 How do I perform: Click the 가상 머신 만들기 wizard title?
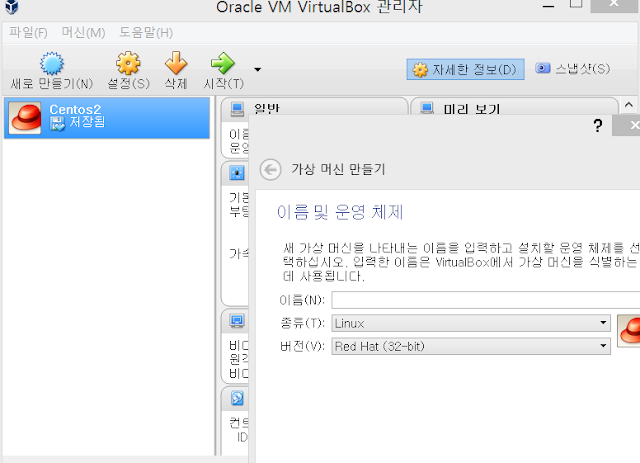click(338, 169)
